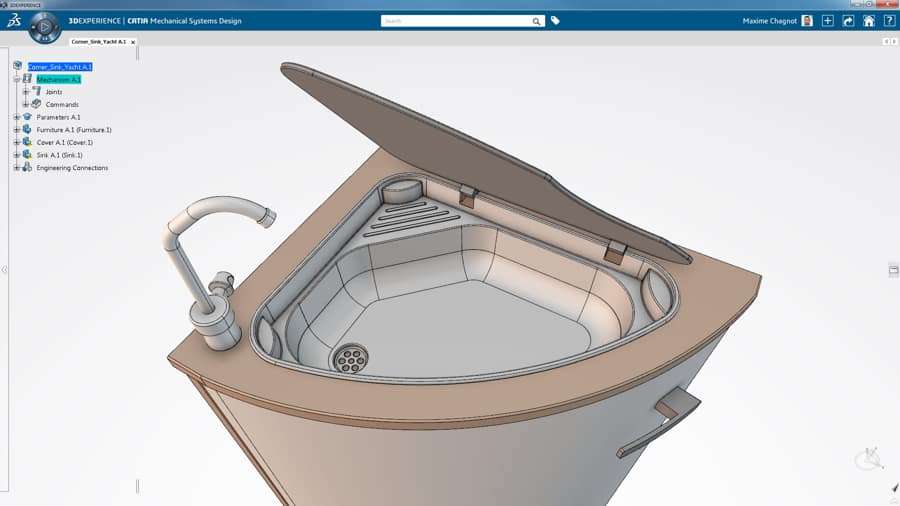This screenshot has width=900, height=506.
Task: Select Cover A.1 (Cover.1) in tree
Action: coord(65,142)
